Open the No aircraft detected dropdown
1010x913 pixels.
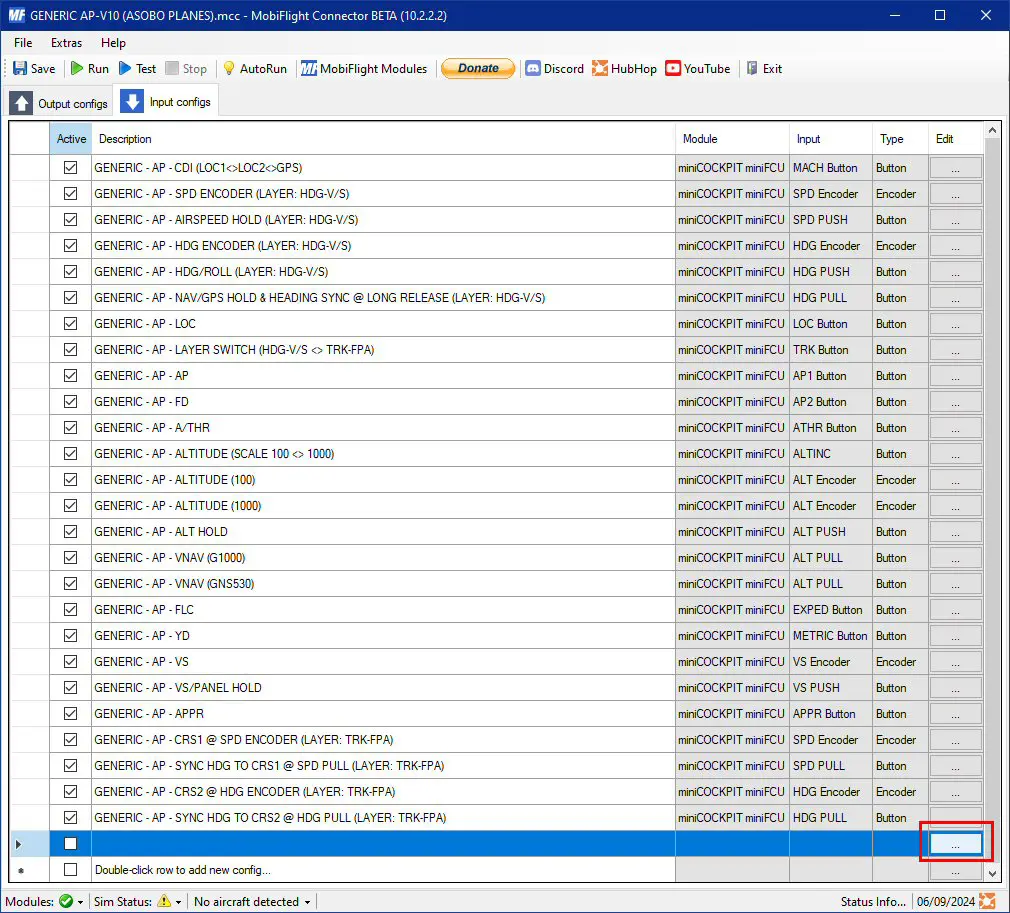coord(252,901)
